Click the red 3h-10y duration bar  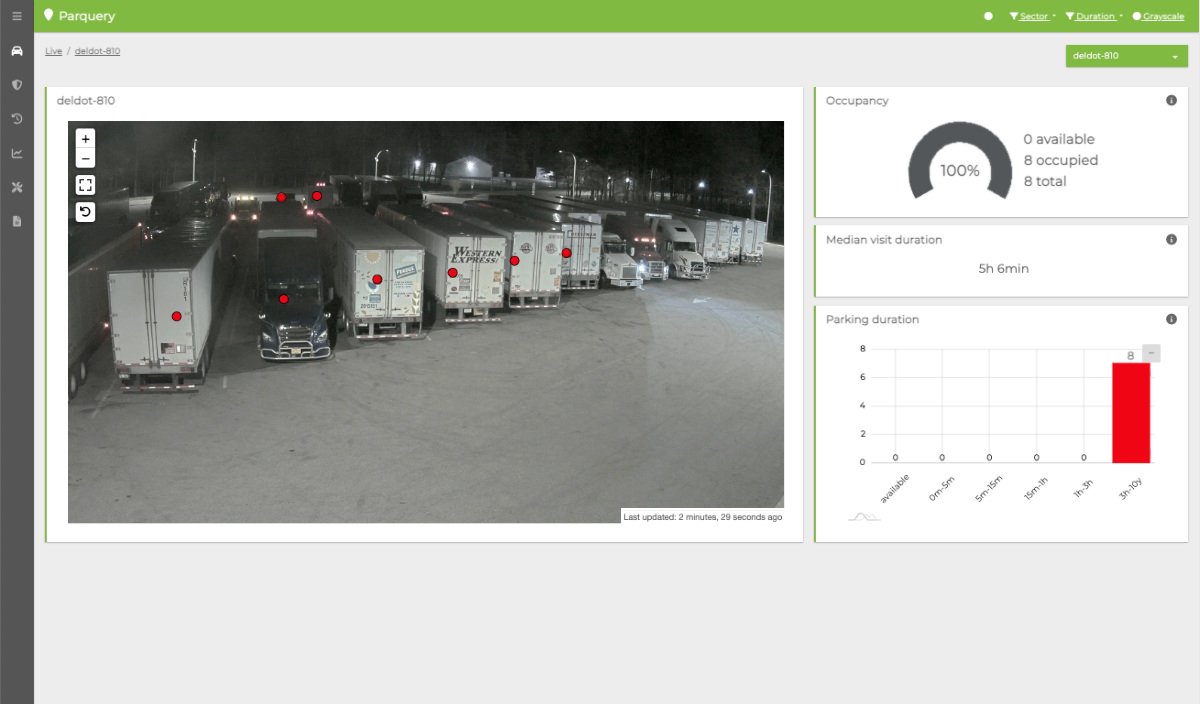click(x=1131, y=412)
